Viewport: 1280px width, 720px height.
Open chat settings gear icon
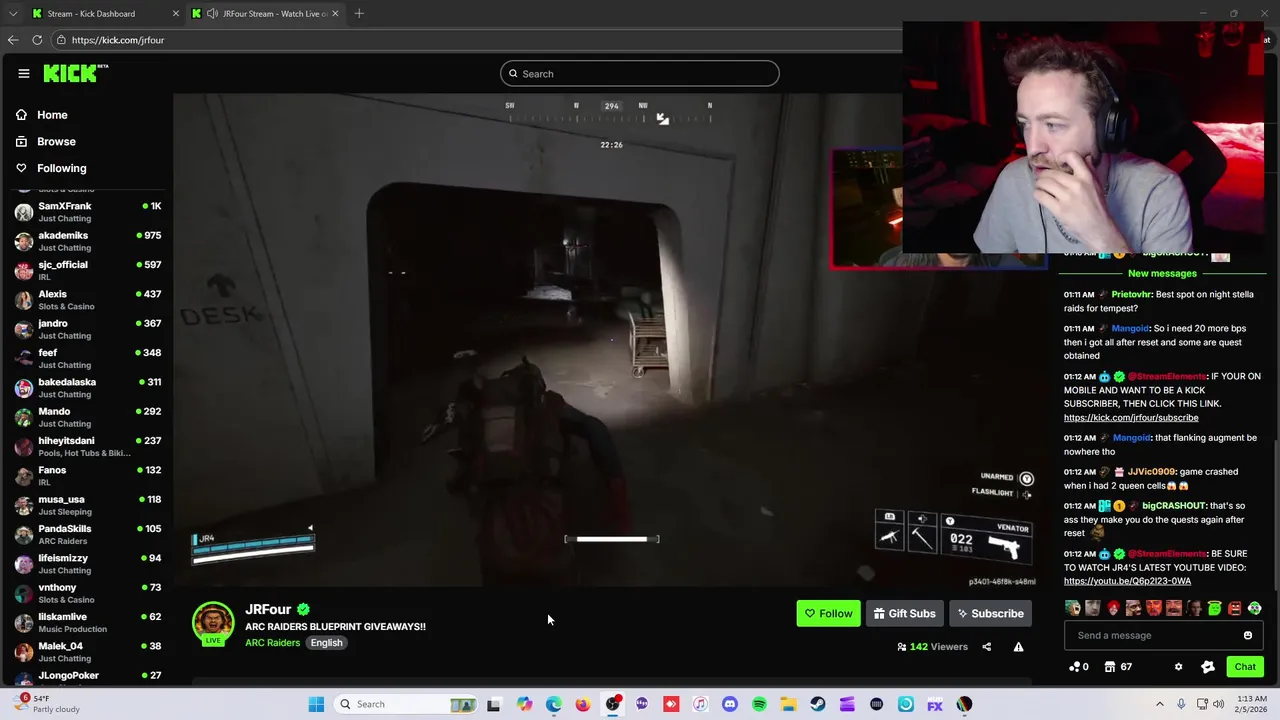point(1178,667)
